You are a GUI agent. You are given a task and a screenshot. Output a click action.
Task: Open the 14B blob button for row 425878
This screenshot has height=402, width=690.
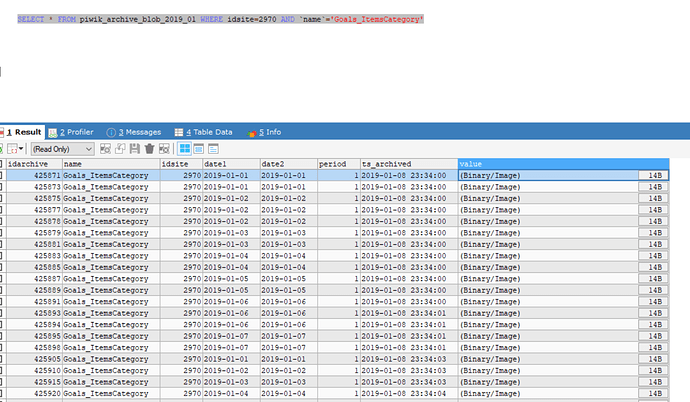pos(653,221)
